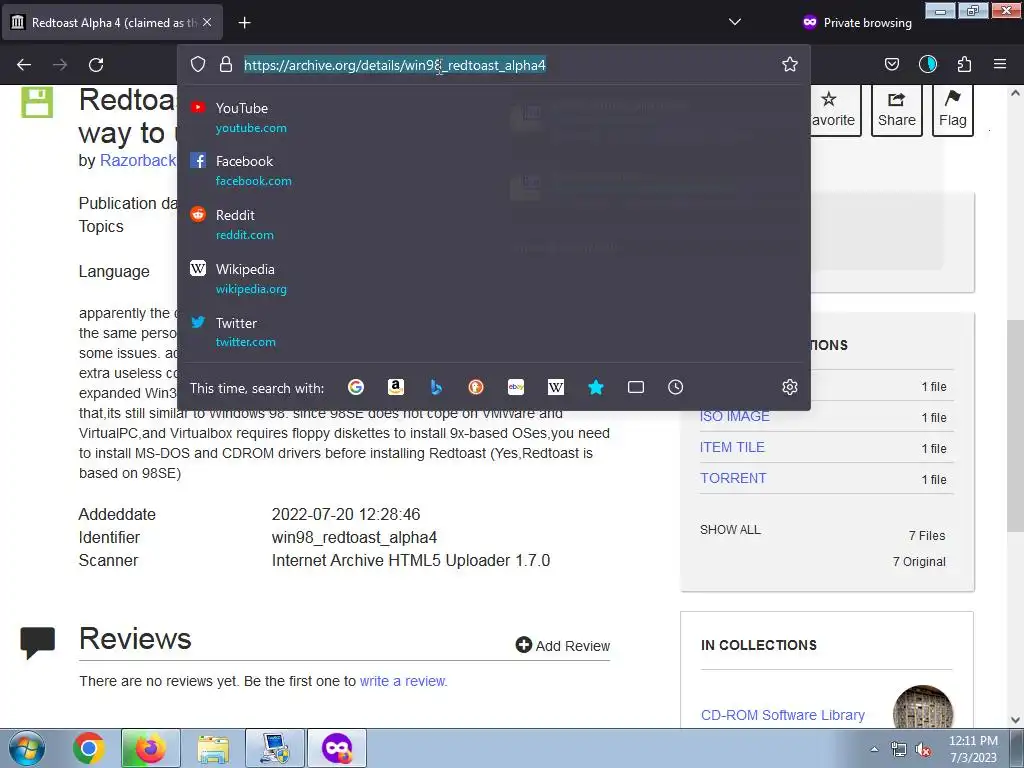Open Windows Start menu
This screenshot has width=1024, height=768.
pos(27,748)
